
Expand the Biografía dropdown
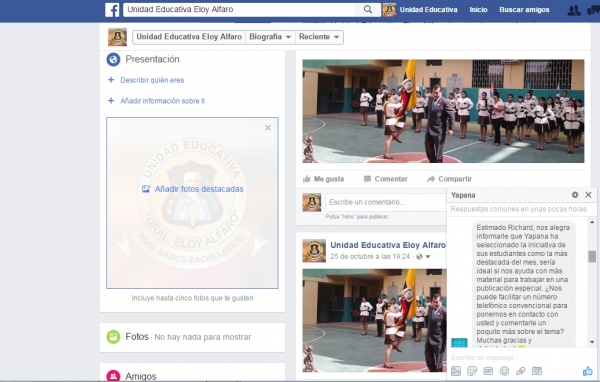click(270, 37)
